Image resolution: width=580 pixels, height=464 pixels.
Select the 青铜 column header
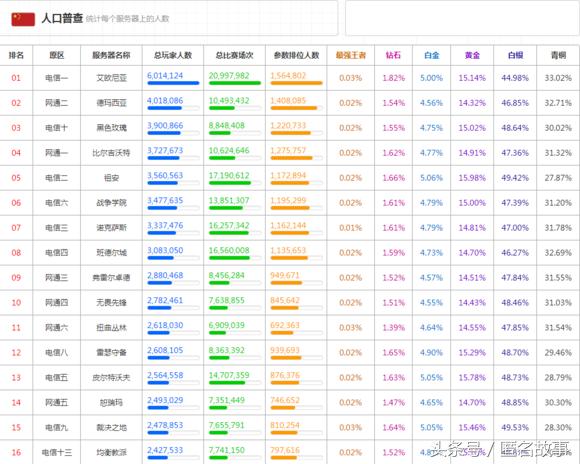(x=559, y=56)
